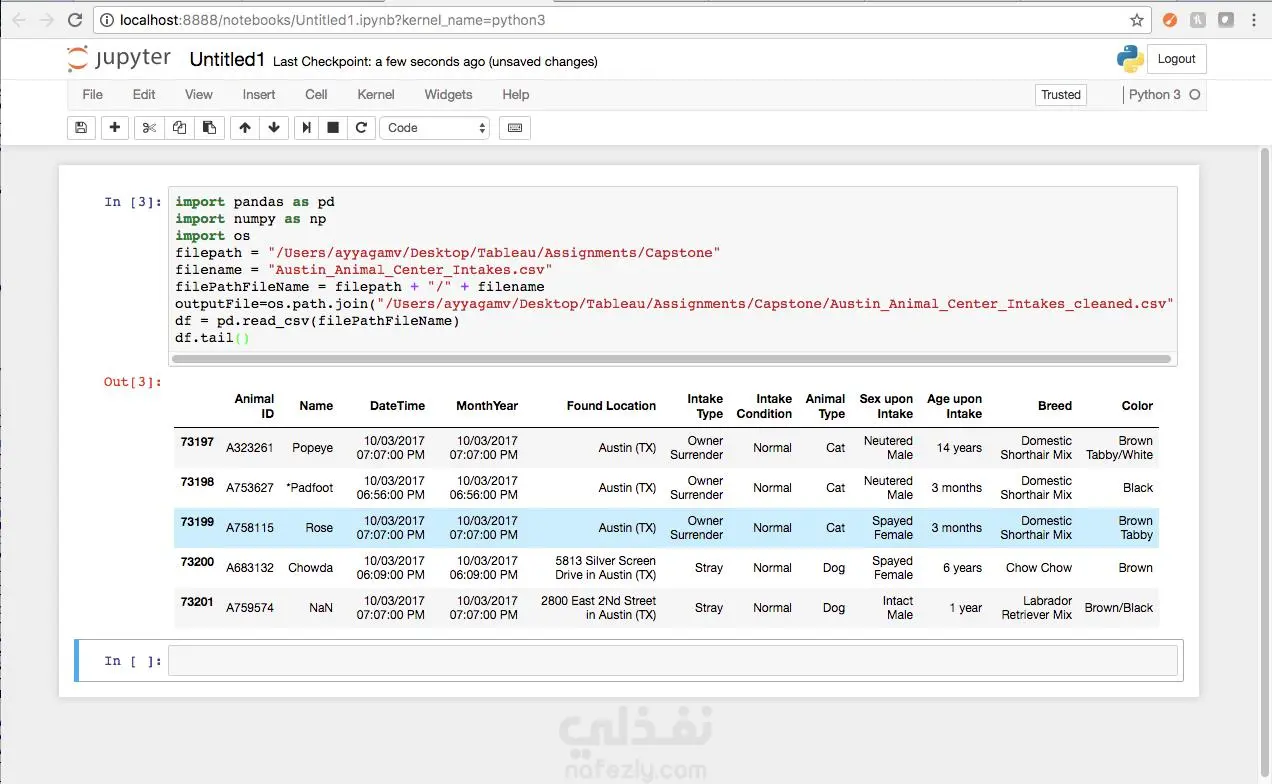The height and width of the screenshot is (784, 1272).
Task: Click the name cell Popeye
Action: 313,448
